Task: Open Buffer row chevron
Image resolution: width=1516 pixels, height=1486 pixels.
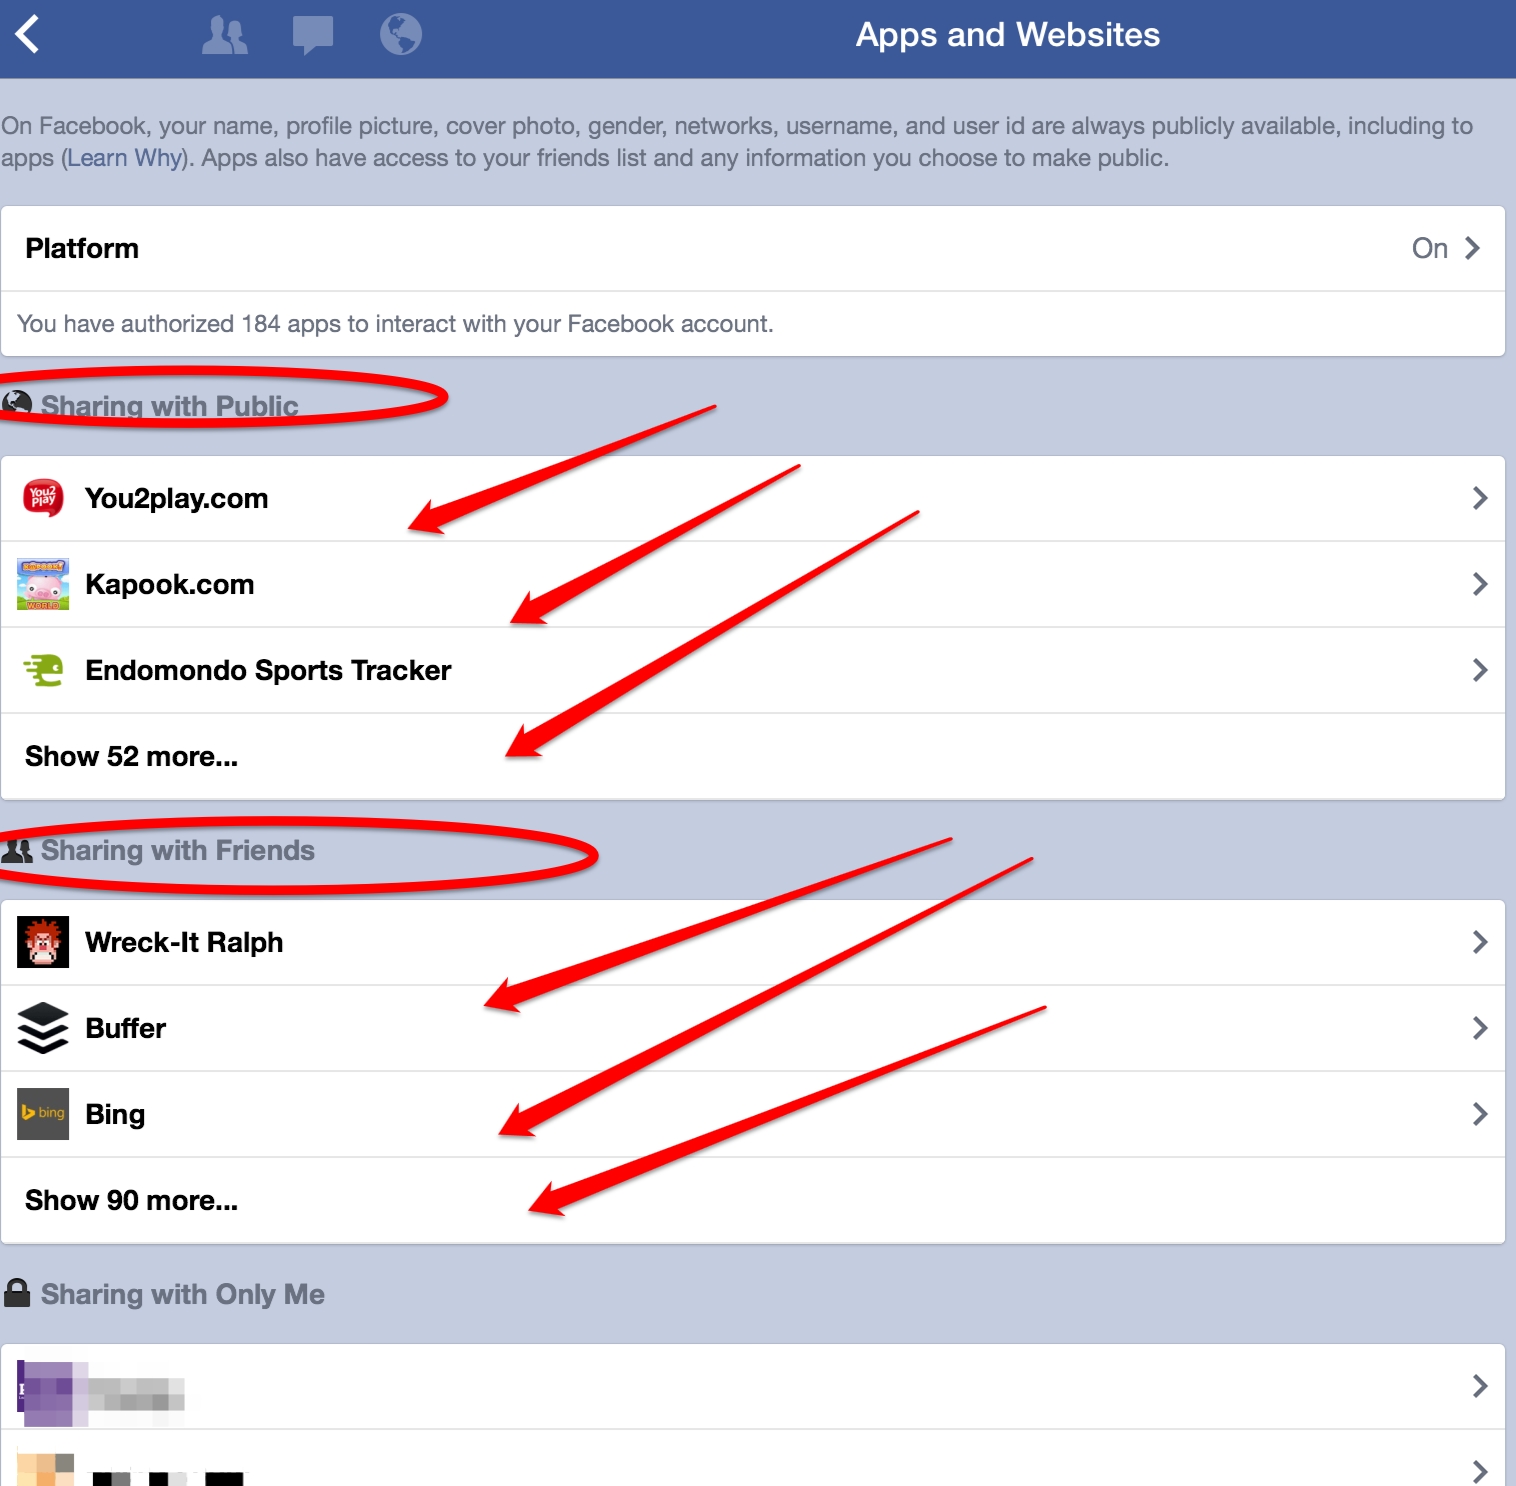Action: [1480, 1028]
